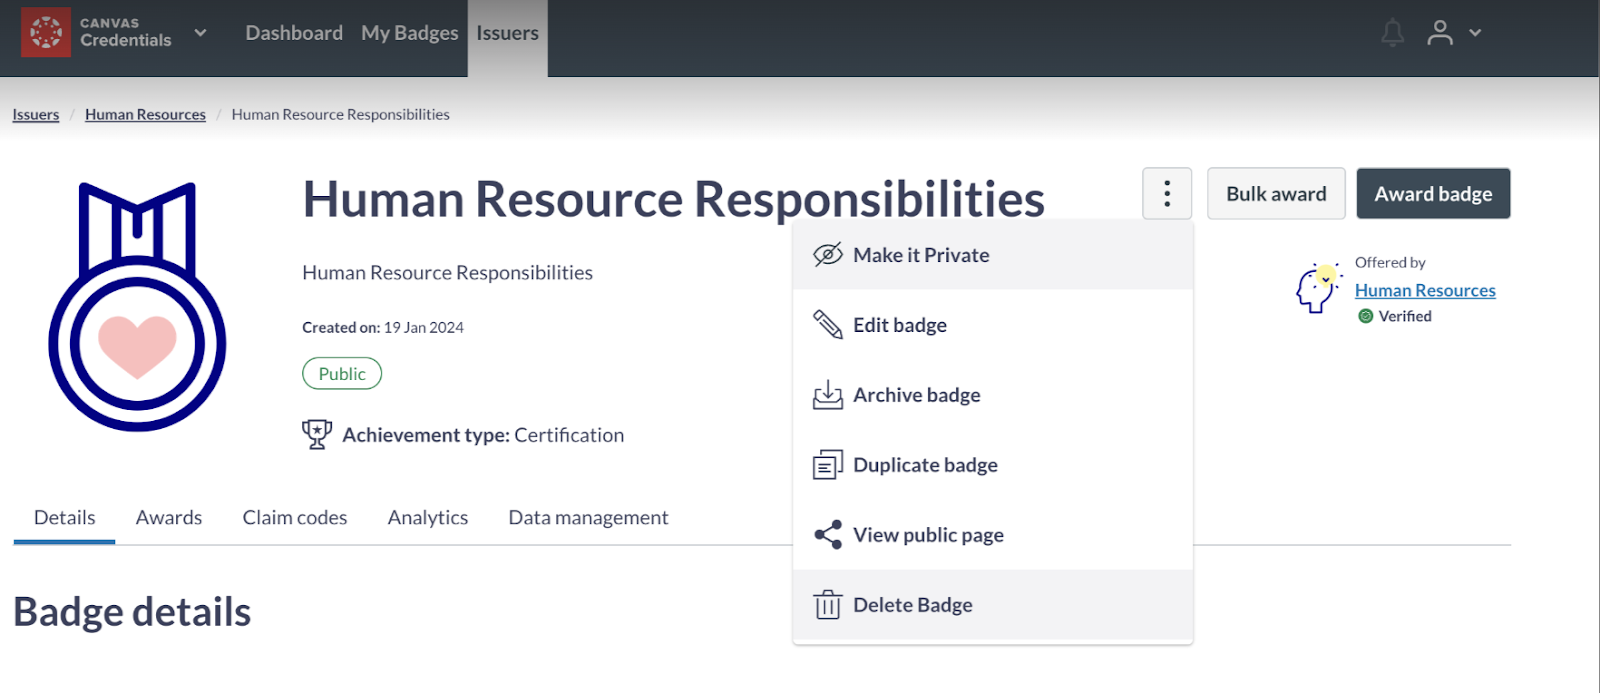The width and height of the screenshot is (1600, 693).
Task: Open the user account profile icon
Action: coord(1440,33)
